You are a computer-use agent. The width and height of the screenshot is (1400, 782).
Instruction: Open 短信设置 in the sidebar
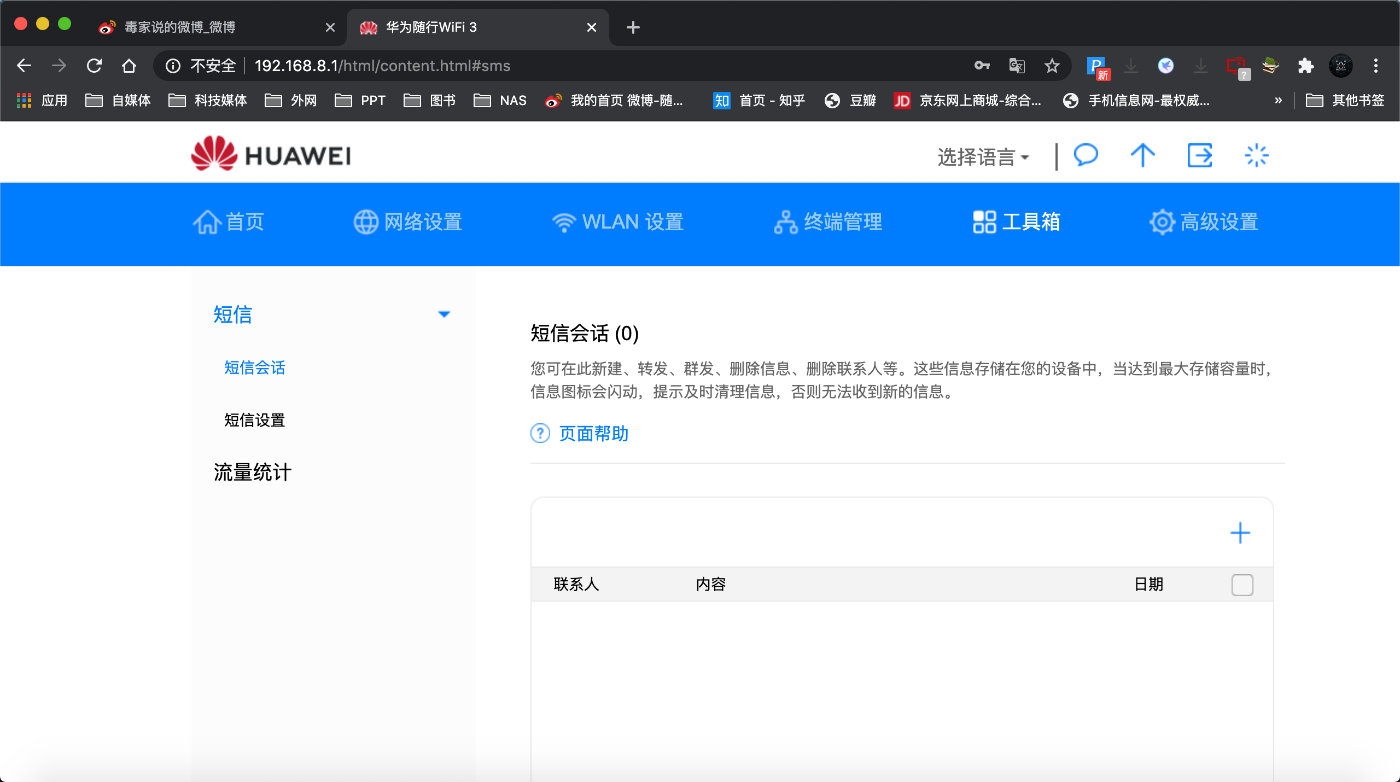coord(252,420)
